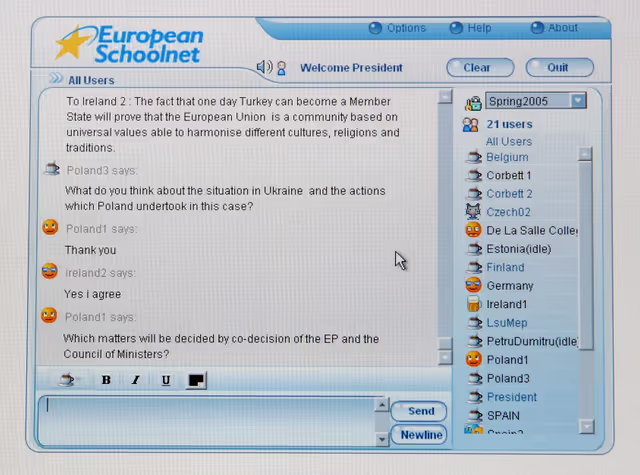Viewport: 640px width, 475px height.
Task: Open the Help menu
Action: coord(471,28)
